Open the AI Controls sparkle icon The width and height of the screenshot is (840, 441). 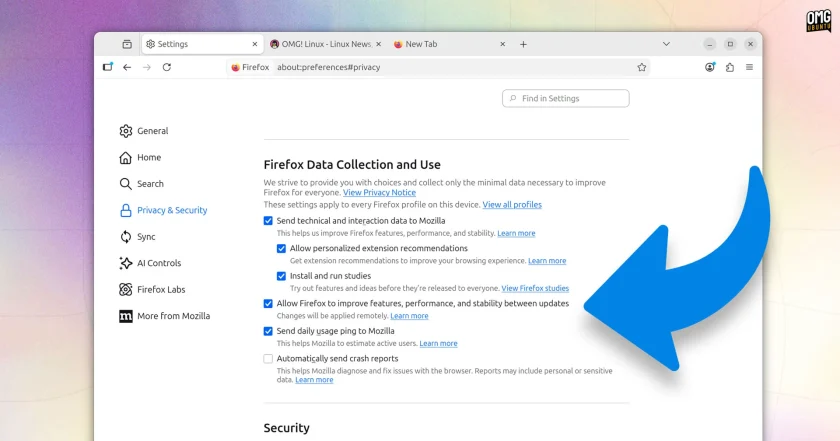pos(125,263)
